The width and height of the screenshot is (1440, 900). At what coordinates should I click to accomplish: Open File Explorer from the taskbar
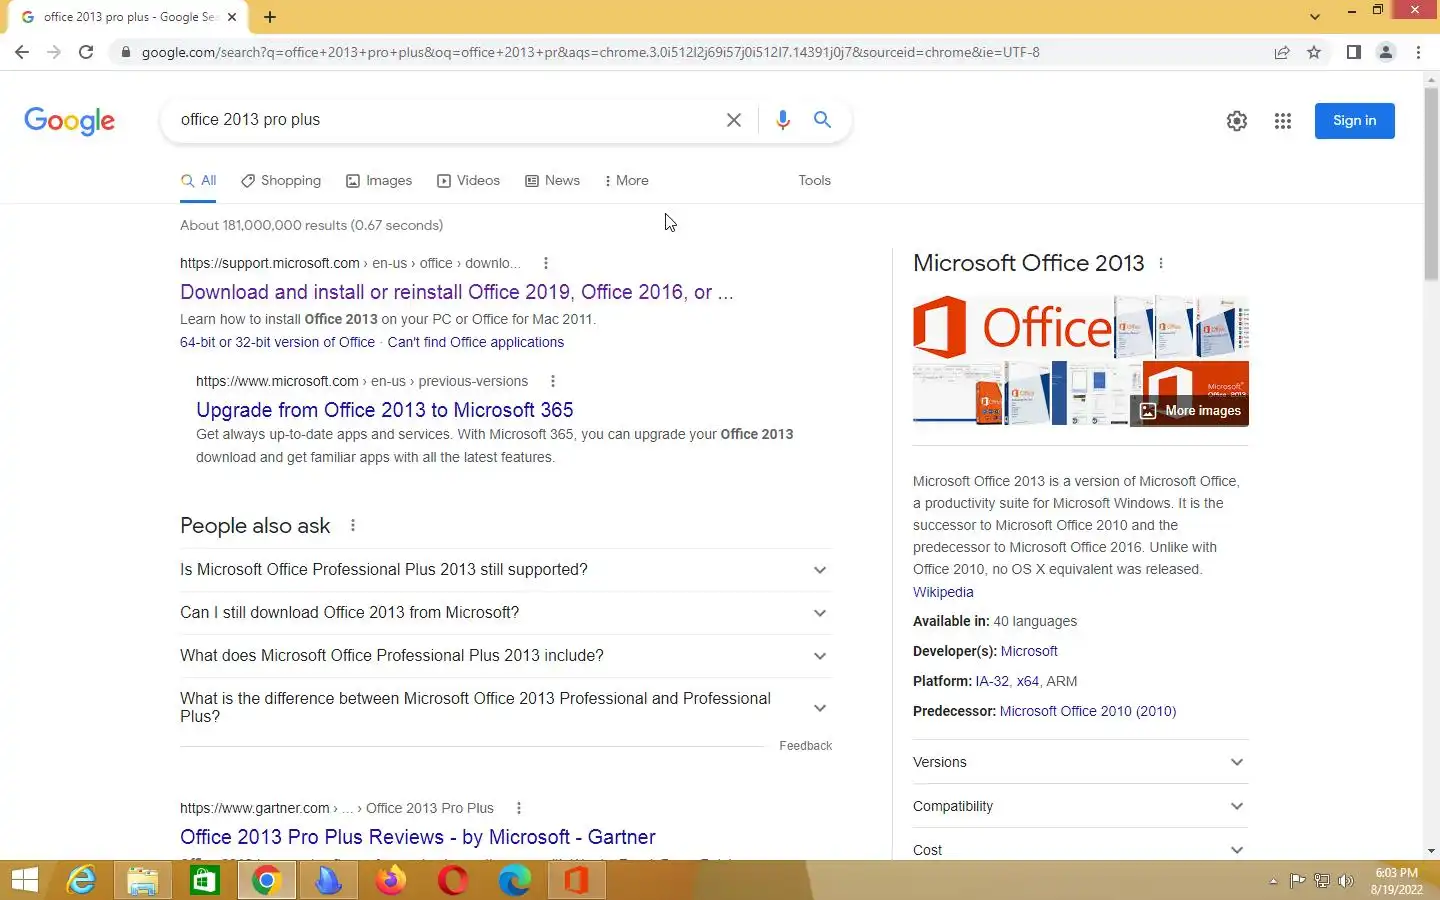143,880
